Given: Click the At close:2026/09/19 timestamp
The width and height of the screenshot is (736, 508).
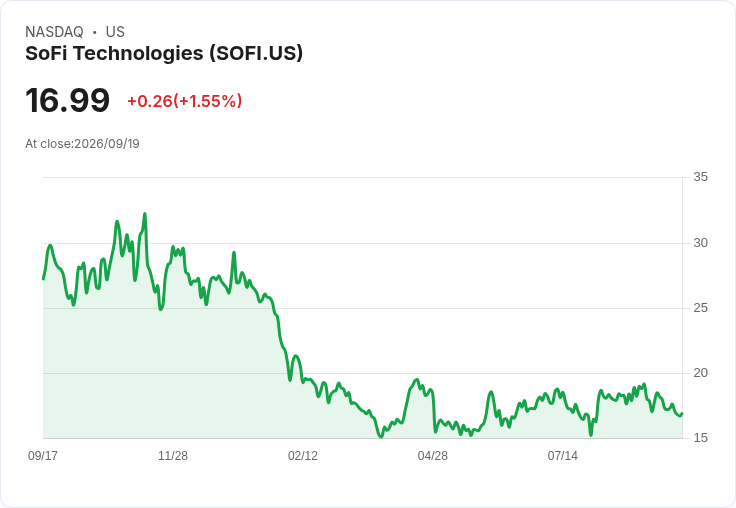Looking at the screenshot, I should click(82, 144).
